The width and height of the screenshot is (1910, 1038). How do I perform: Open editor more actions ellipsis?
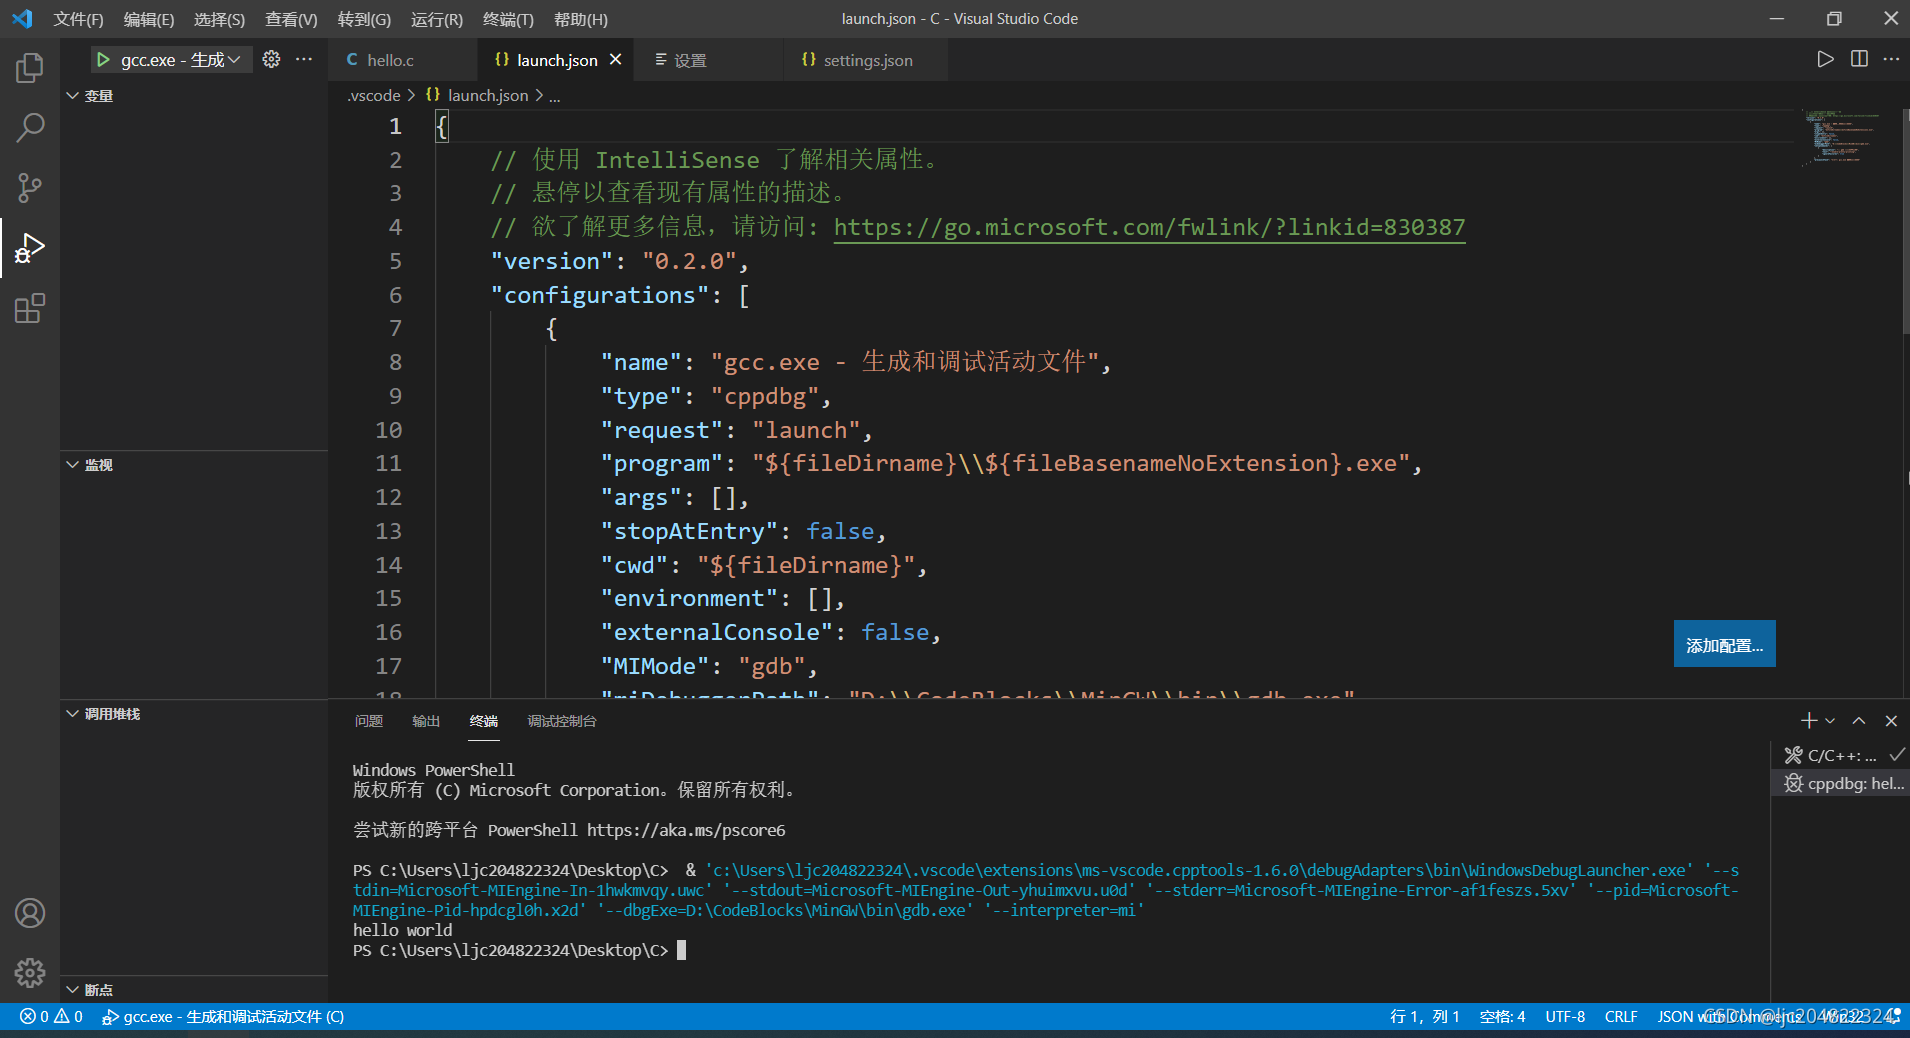1891,59
